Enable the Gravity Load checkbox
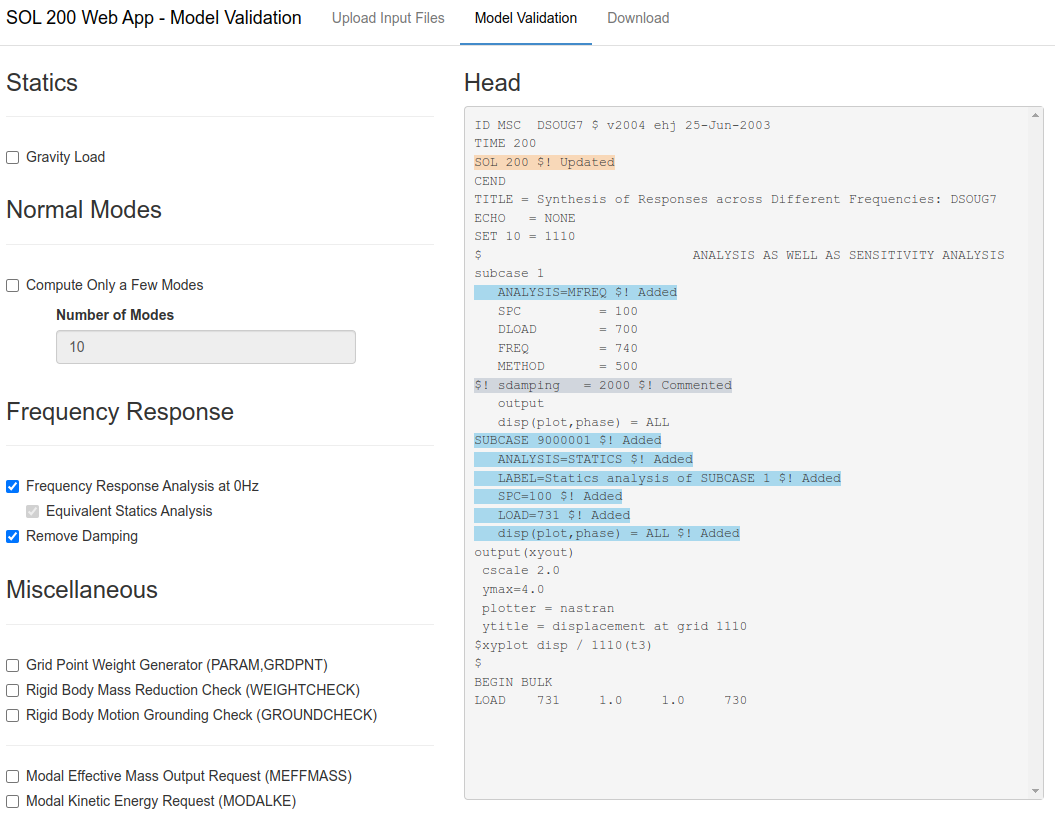 12,157
